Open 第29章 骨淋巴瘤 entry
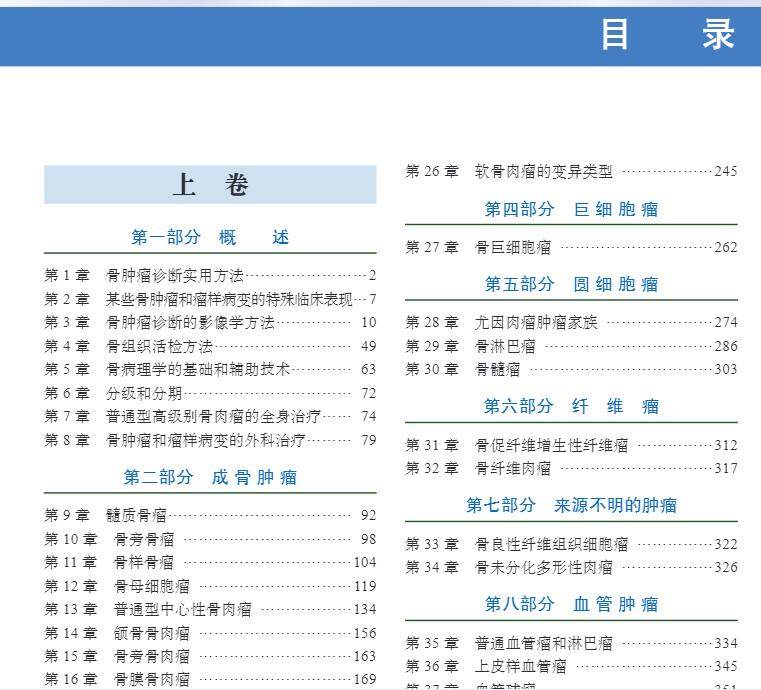The height and width of the screenshot is (690, 761). [x=571, y=346]
